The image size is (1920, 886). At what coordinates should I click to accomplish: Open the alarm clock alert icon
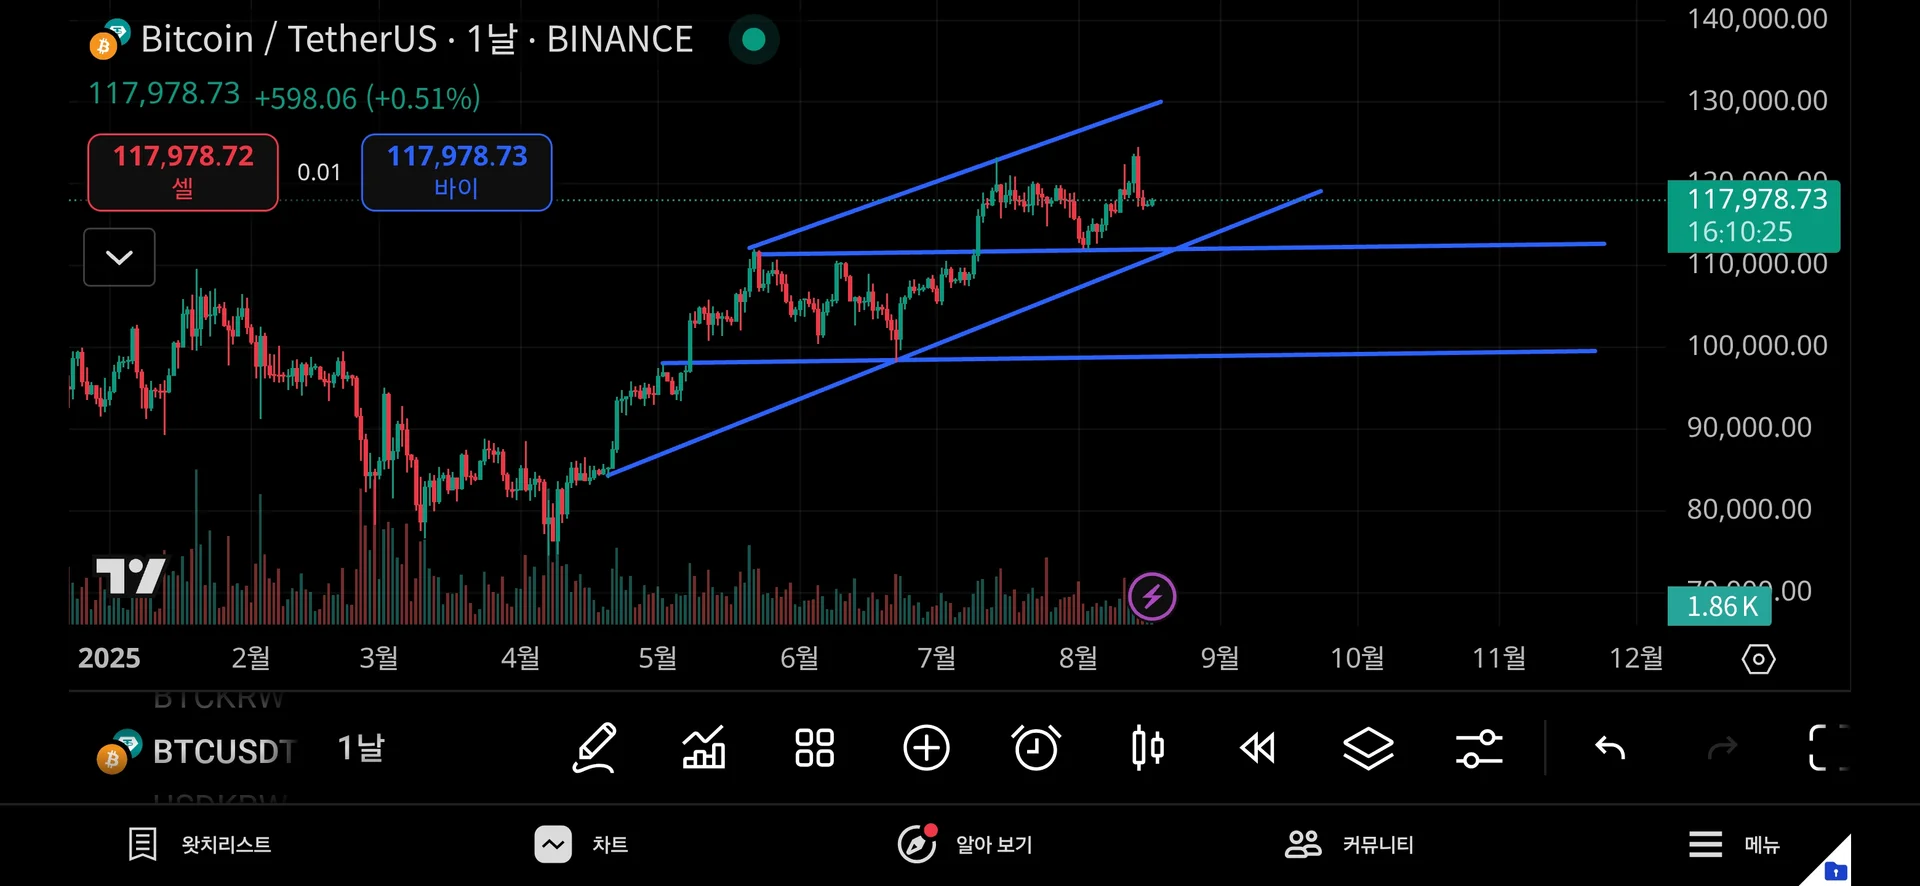click(x=1036, y=748)
